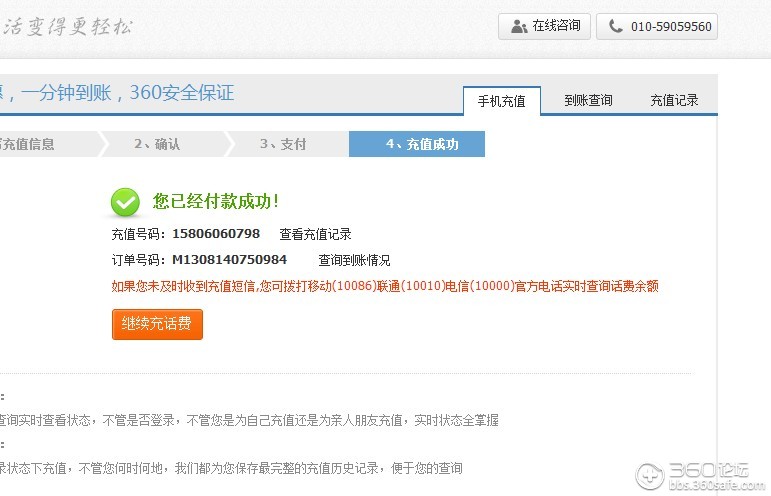Click the red notice about 10086 hotline

tap(384, 286)
